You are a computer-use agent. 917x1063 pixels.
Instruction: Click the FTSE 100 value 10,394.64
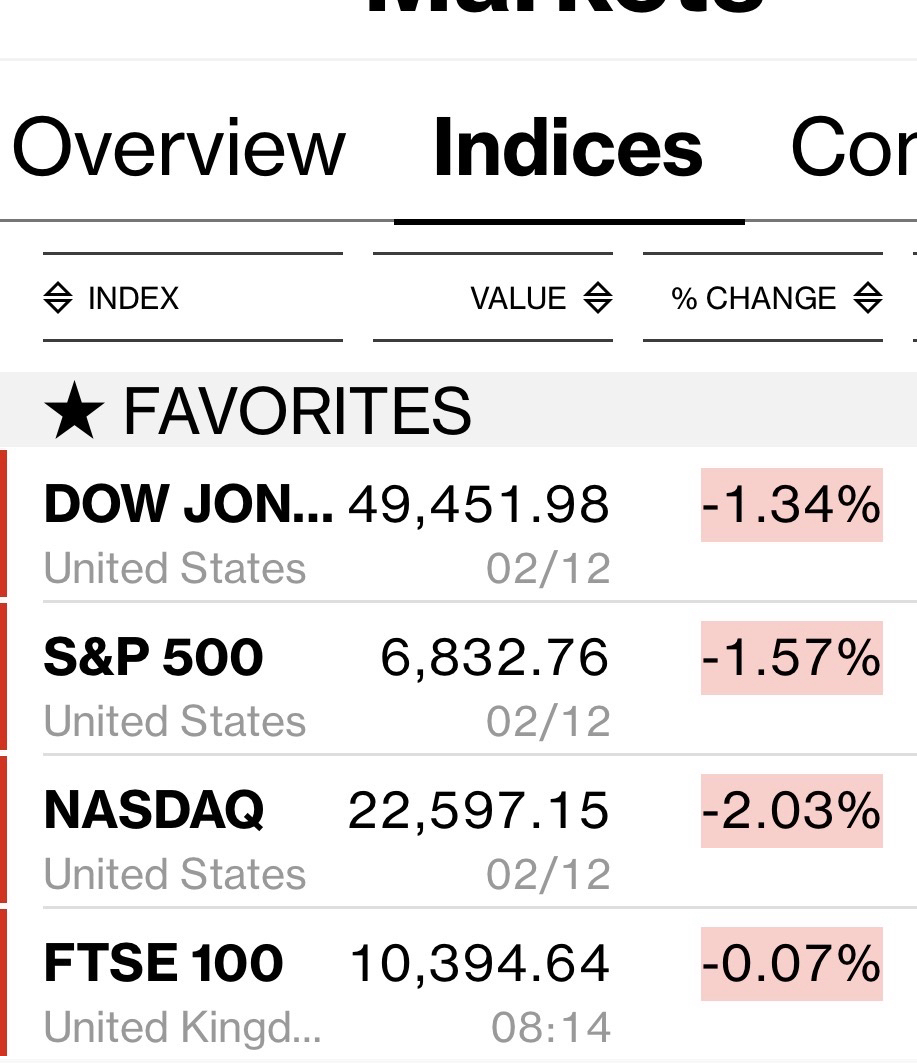[x=479, y=963]
